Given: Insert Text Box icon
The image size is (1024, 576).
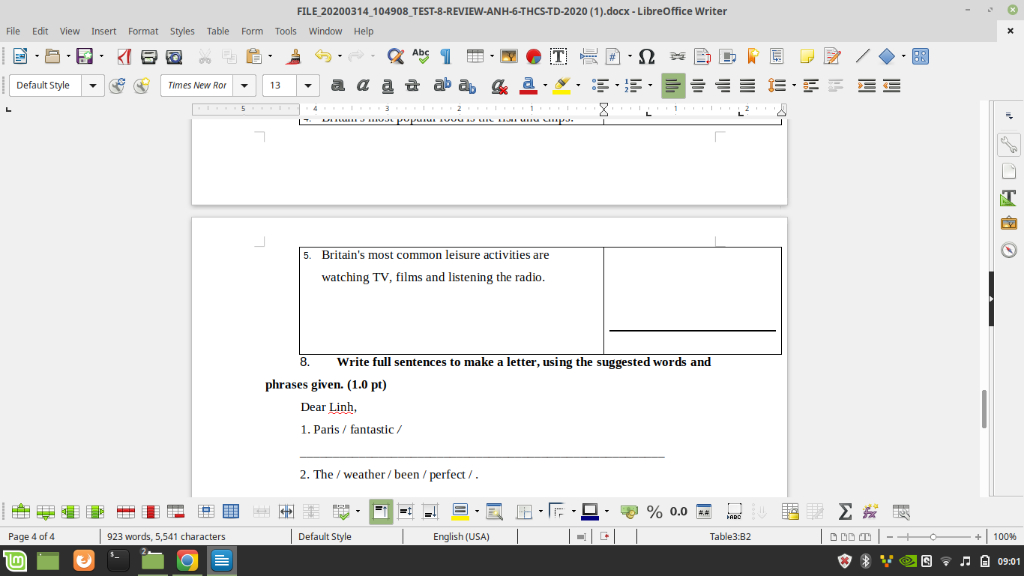Looking at the screenshot, I should 558,57.
